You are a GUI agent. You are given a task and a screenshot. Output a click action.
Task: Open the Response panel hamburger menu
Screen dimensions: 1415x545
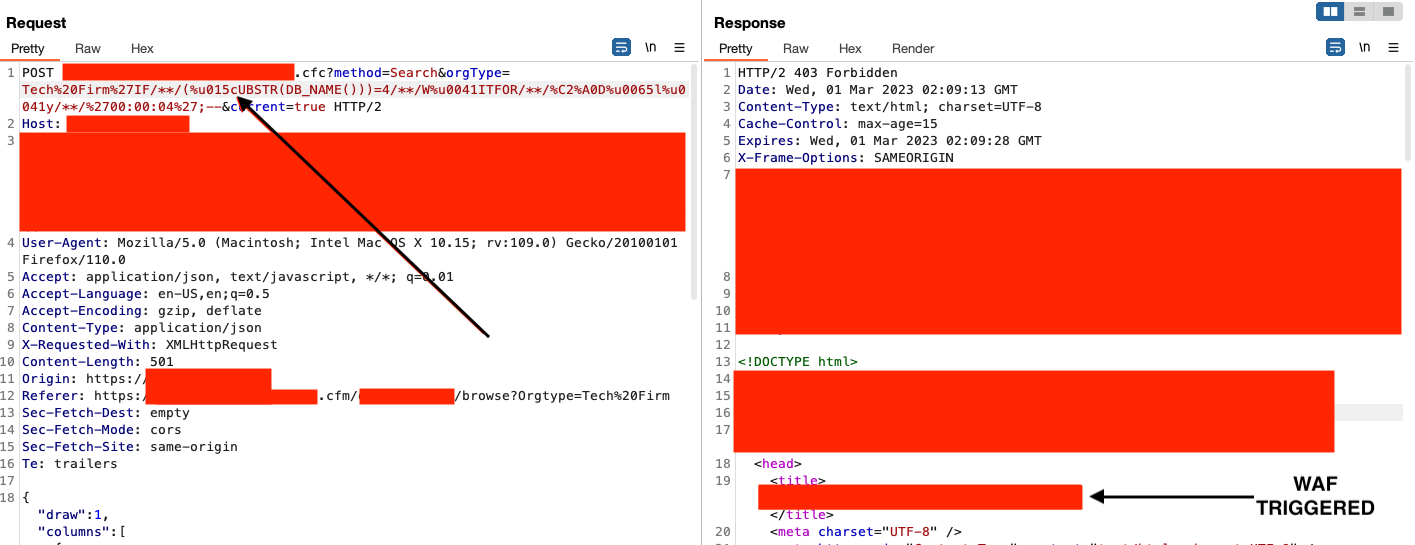[x=1394, y=47]
